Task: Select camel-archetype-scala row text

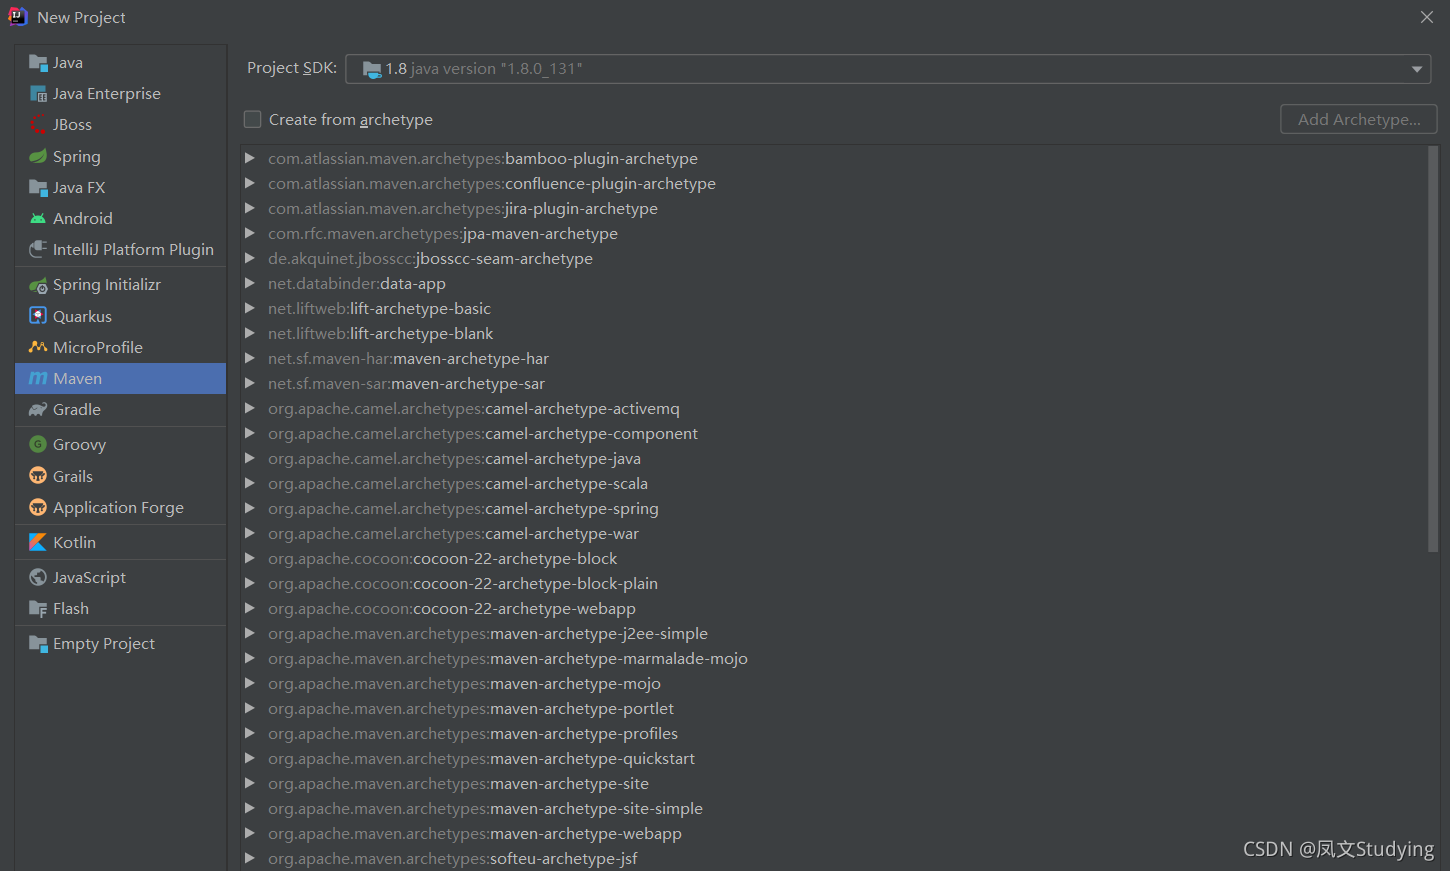Action: (x=458, y=484)
